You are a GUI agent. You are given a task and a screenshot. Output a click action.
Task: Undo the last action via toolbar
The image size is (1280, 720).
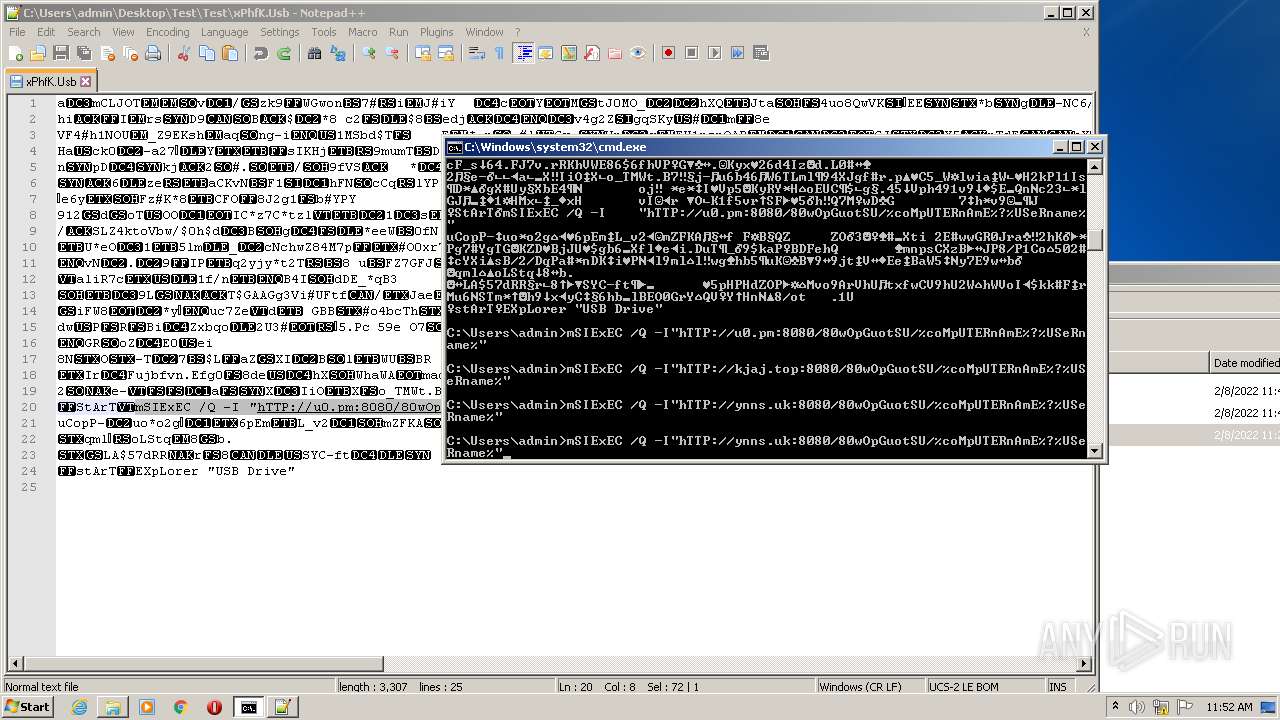[261, 53]
